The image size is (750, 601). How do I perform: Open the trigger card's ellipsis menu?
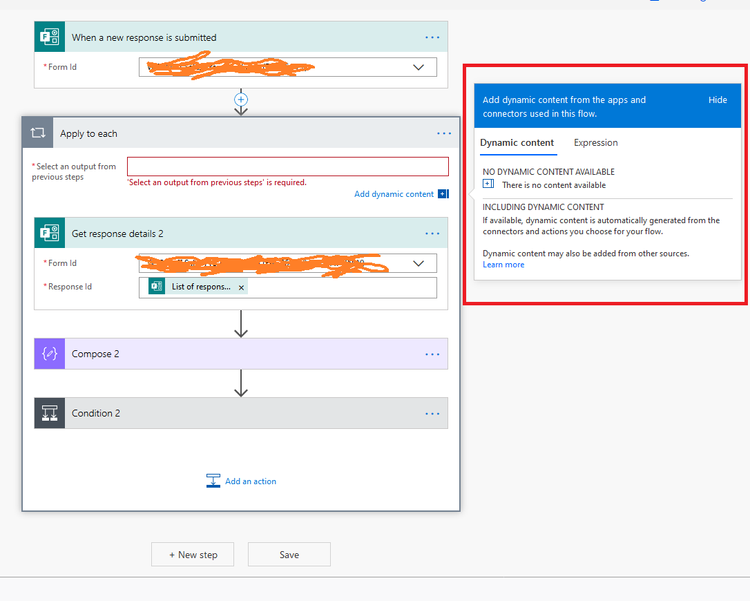[x=432, y=37]
